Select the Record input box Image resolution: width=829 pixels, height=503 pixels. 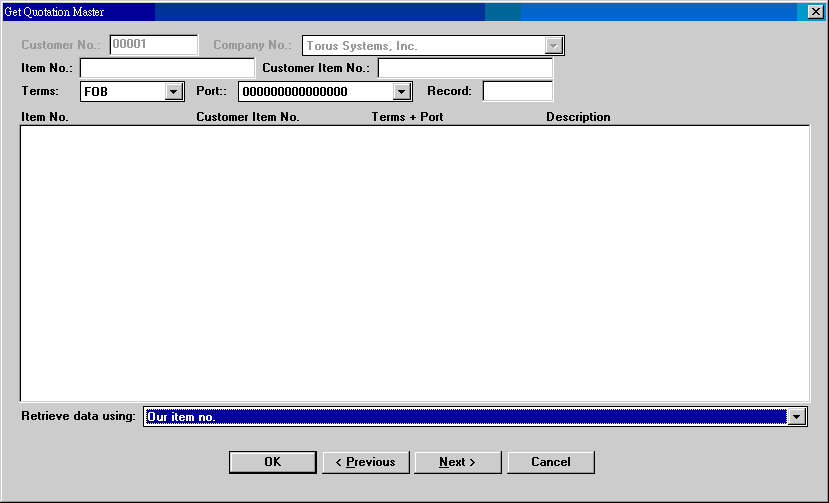(517, 92)
